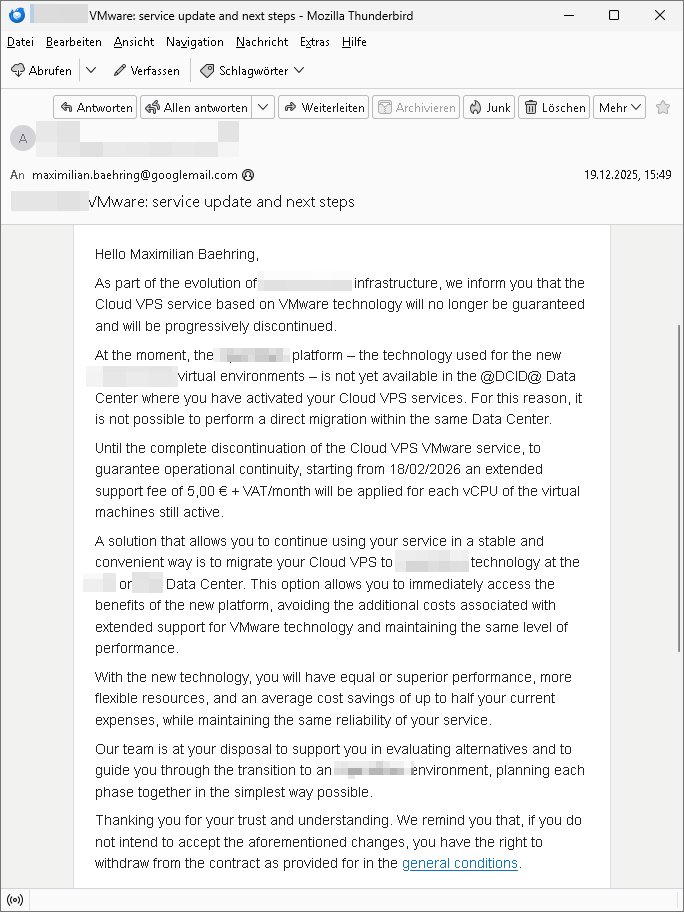Viewport: 684px width, 912px height.
Task: Reply using the Antworten button
Action: pos(95,108)
